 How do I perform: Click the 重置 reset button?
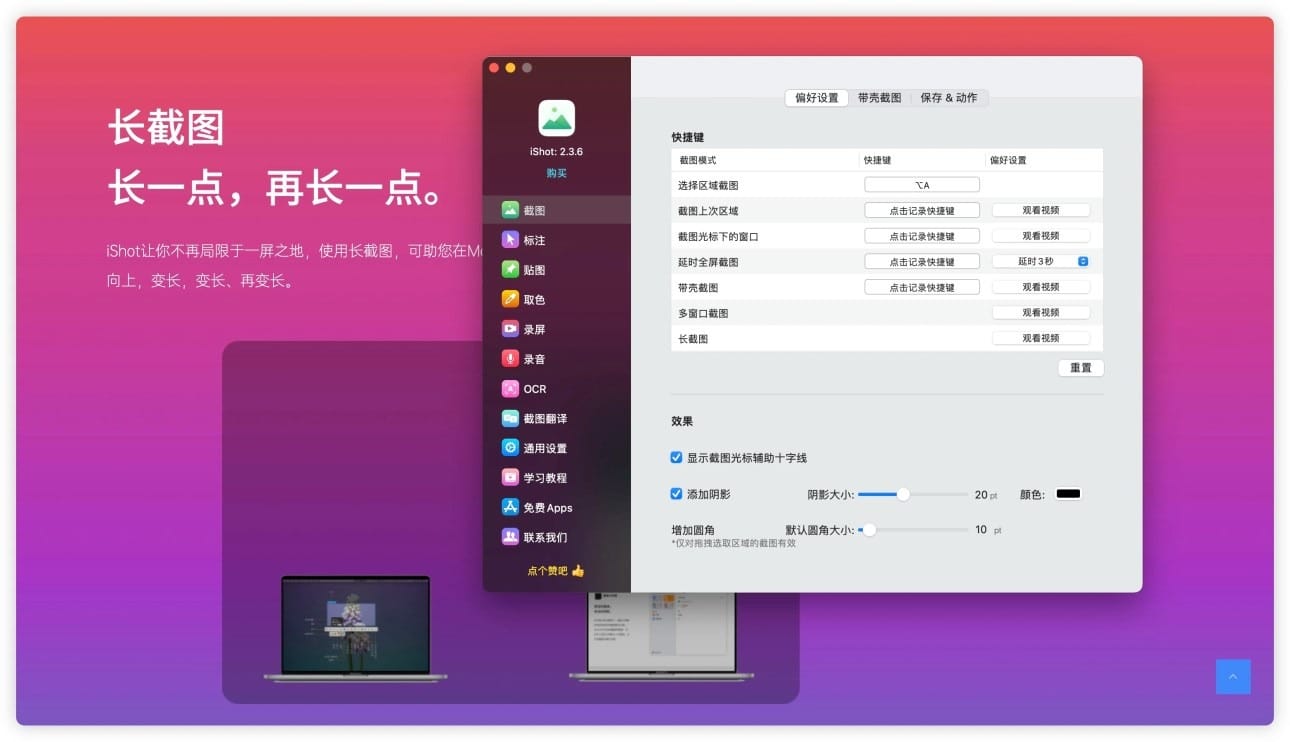(x=1080, y=368)
